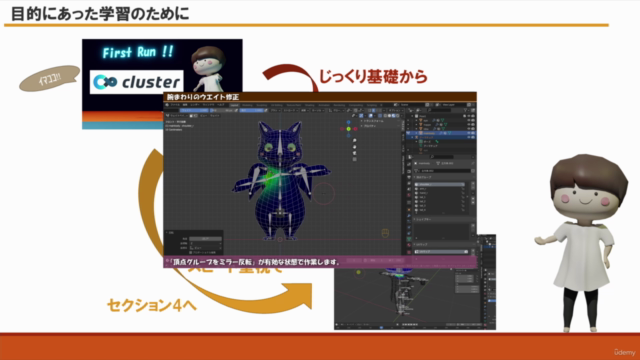Remove vertex group with the minus button
This screenshot has height=360, width=640.
click(473, 188)
